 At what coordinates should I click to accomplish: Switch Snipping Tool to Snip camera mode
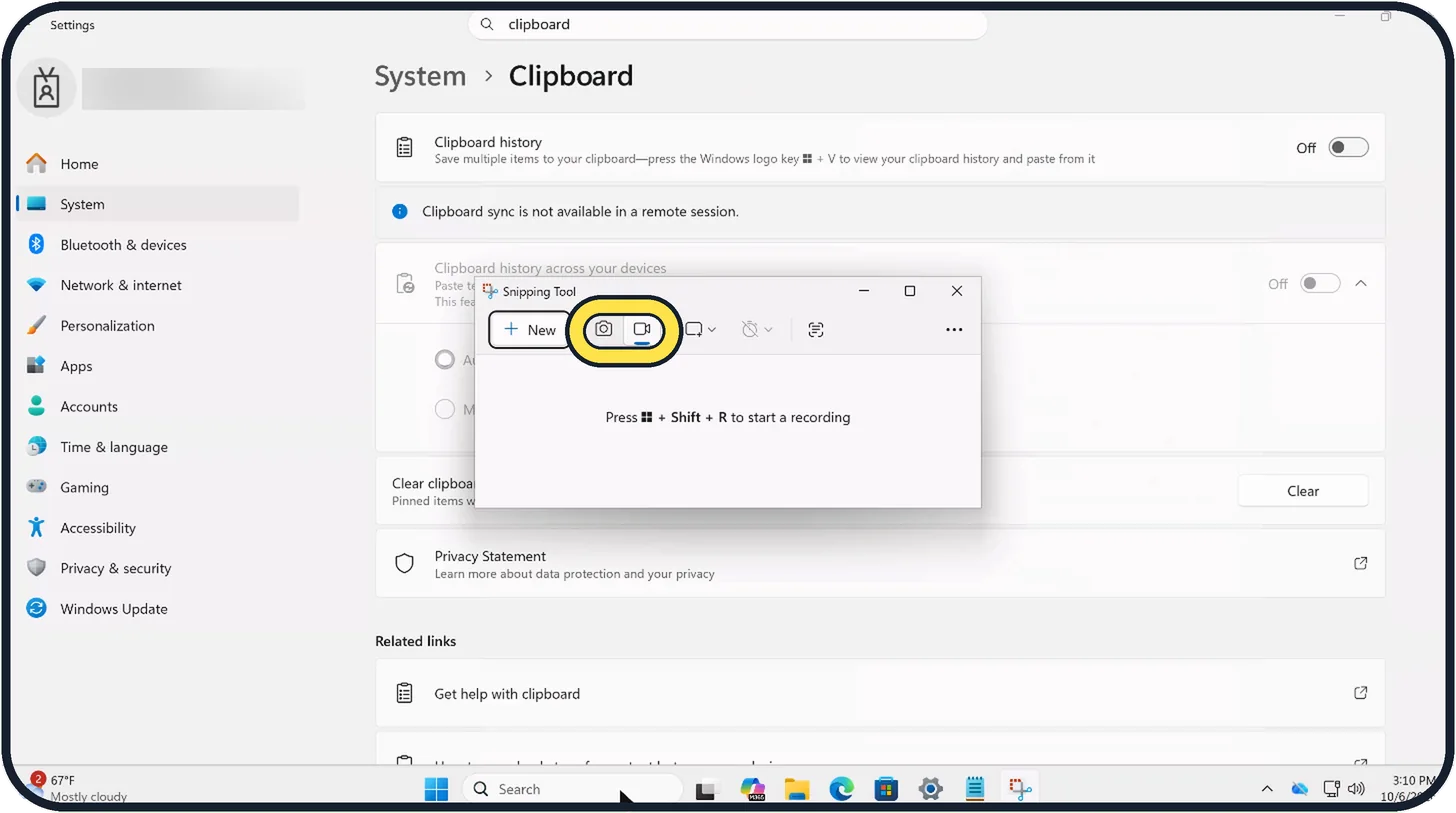pos(604,329)
